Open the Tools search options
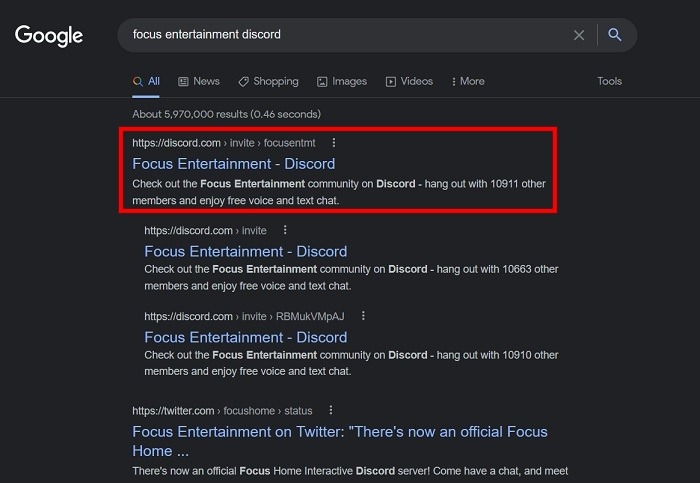 pos(609,81)
